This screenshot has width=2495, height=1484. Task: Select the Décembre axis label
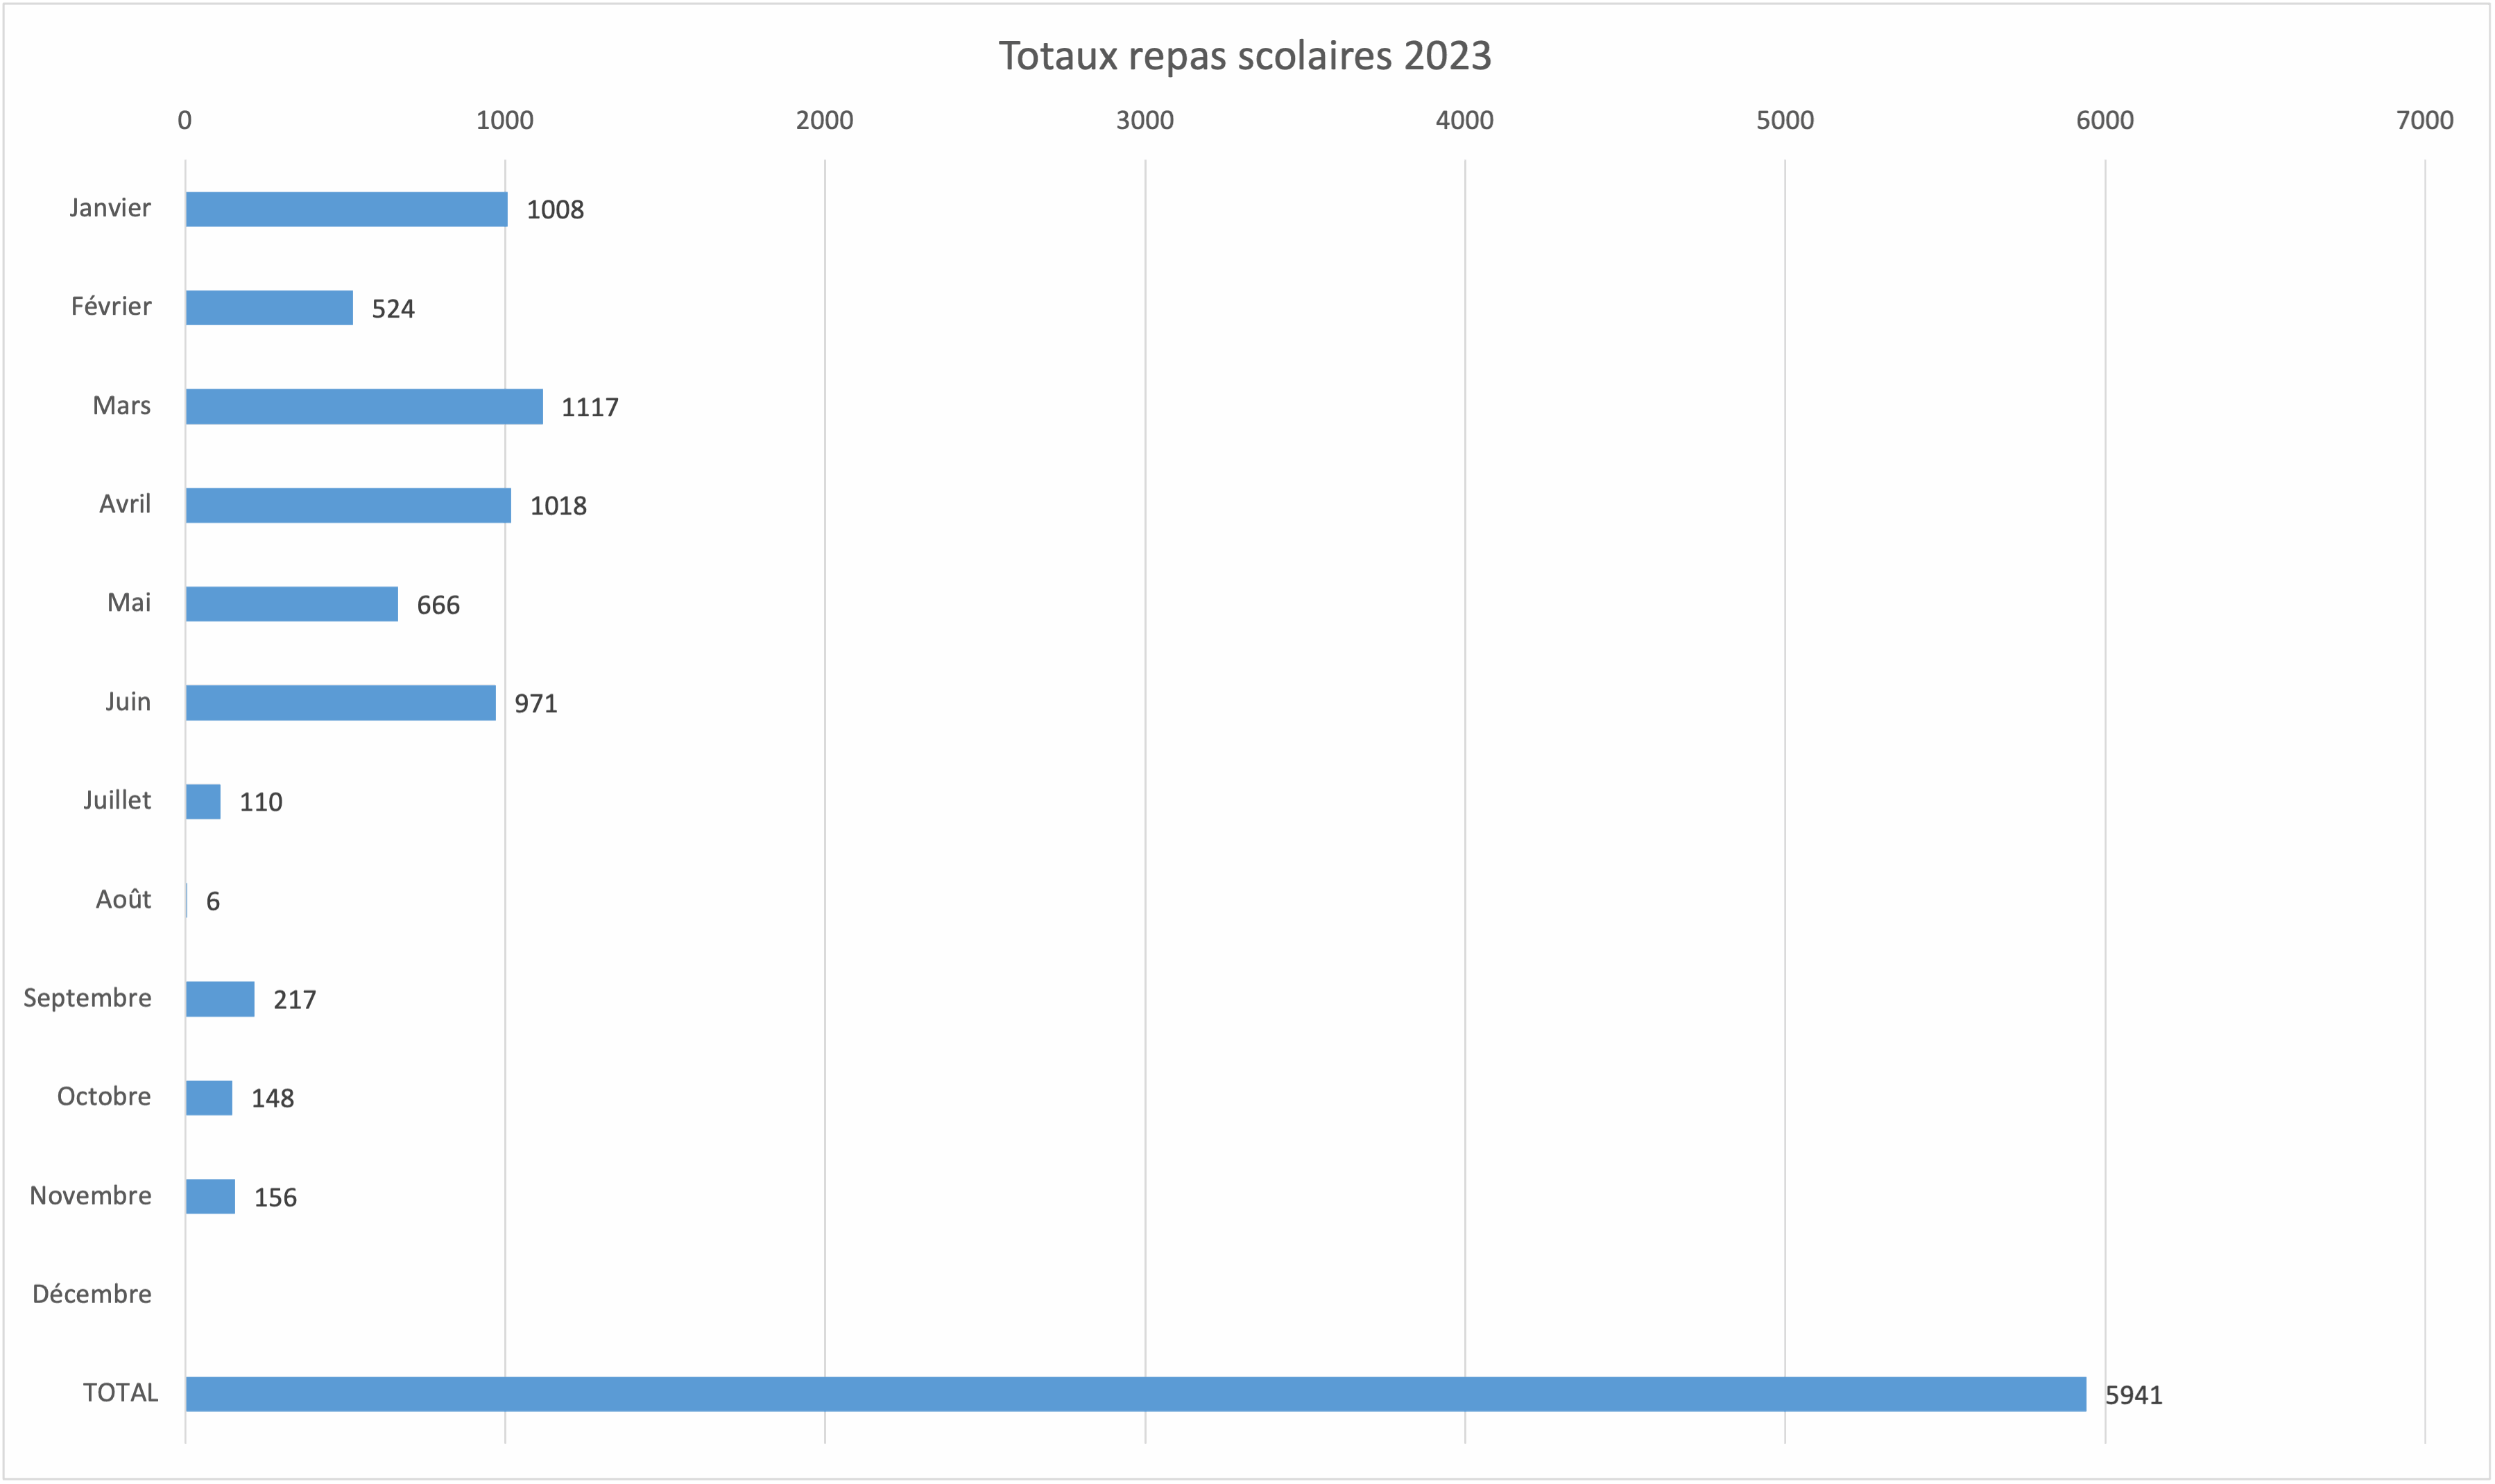coord(92,1294)
